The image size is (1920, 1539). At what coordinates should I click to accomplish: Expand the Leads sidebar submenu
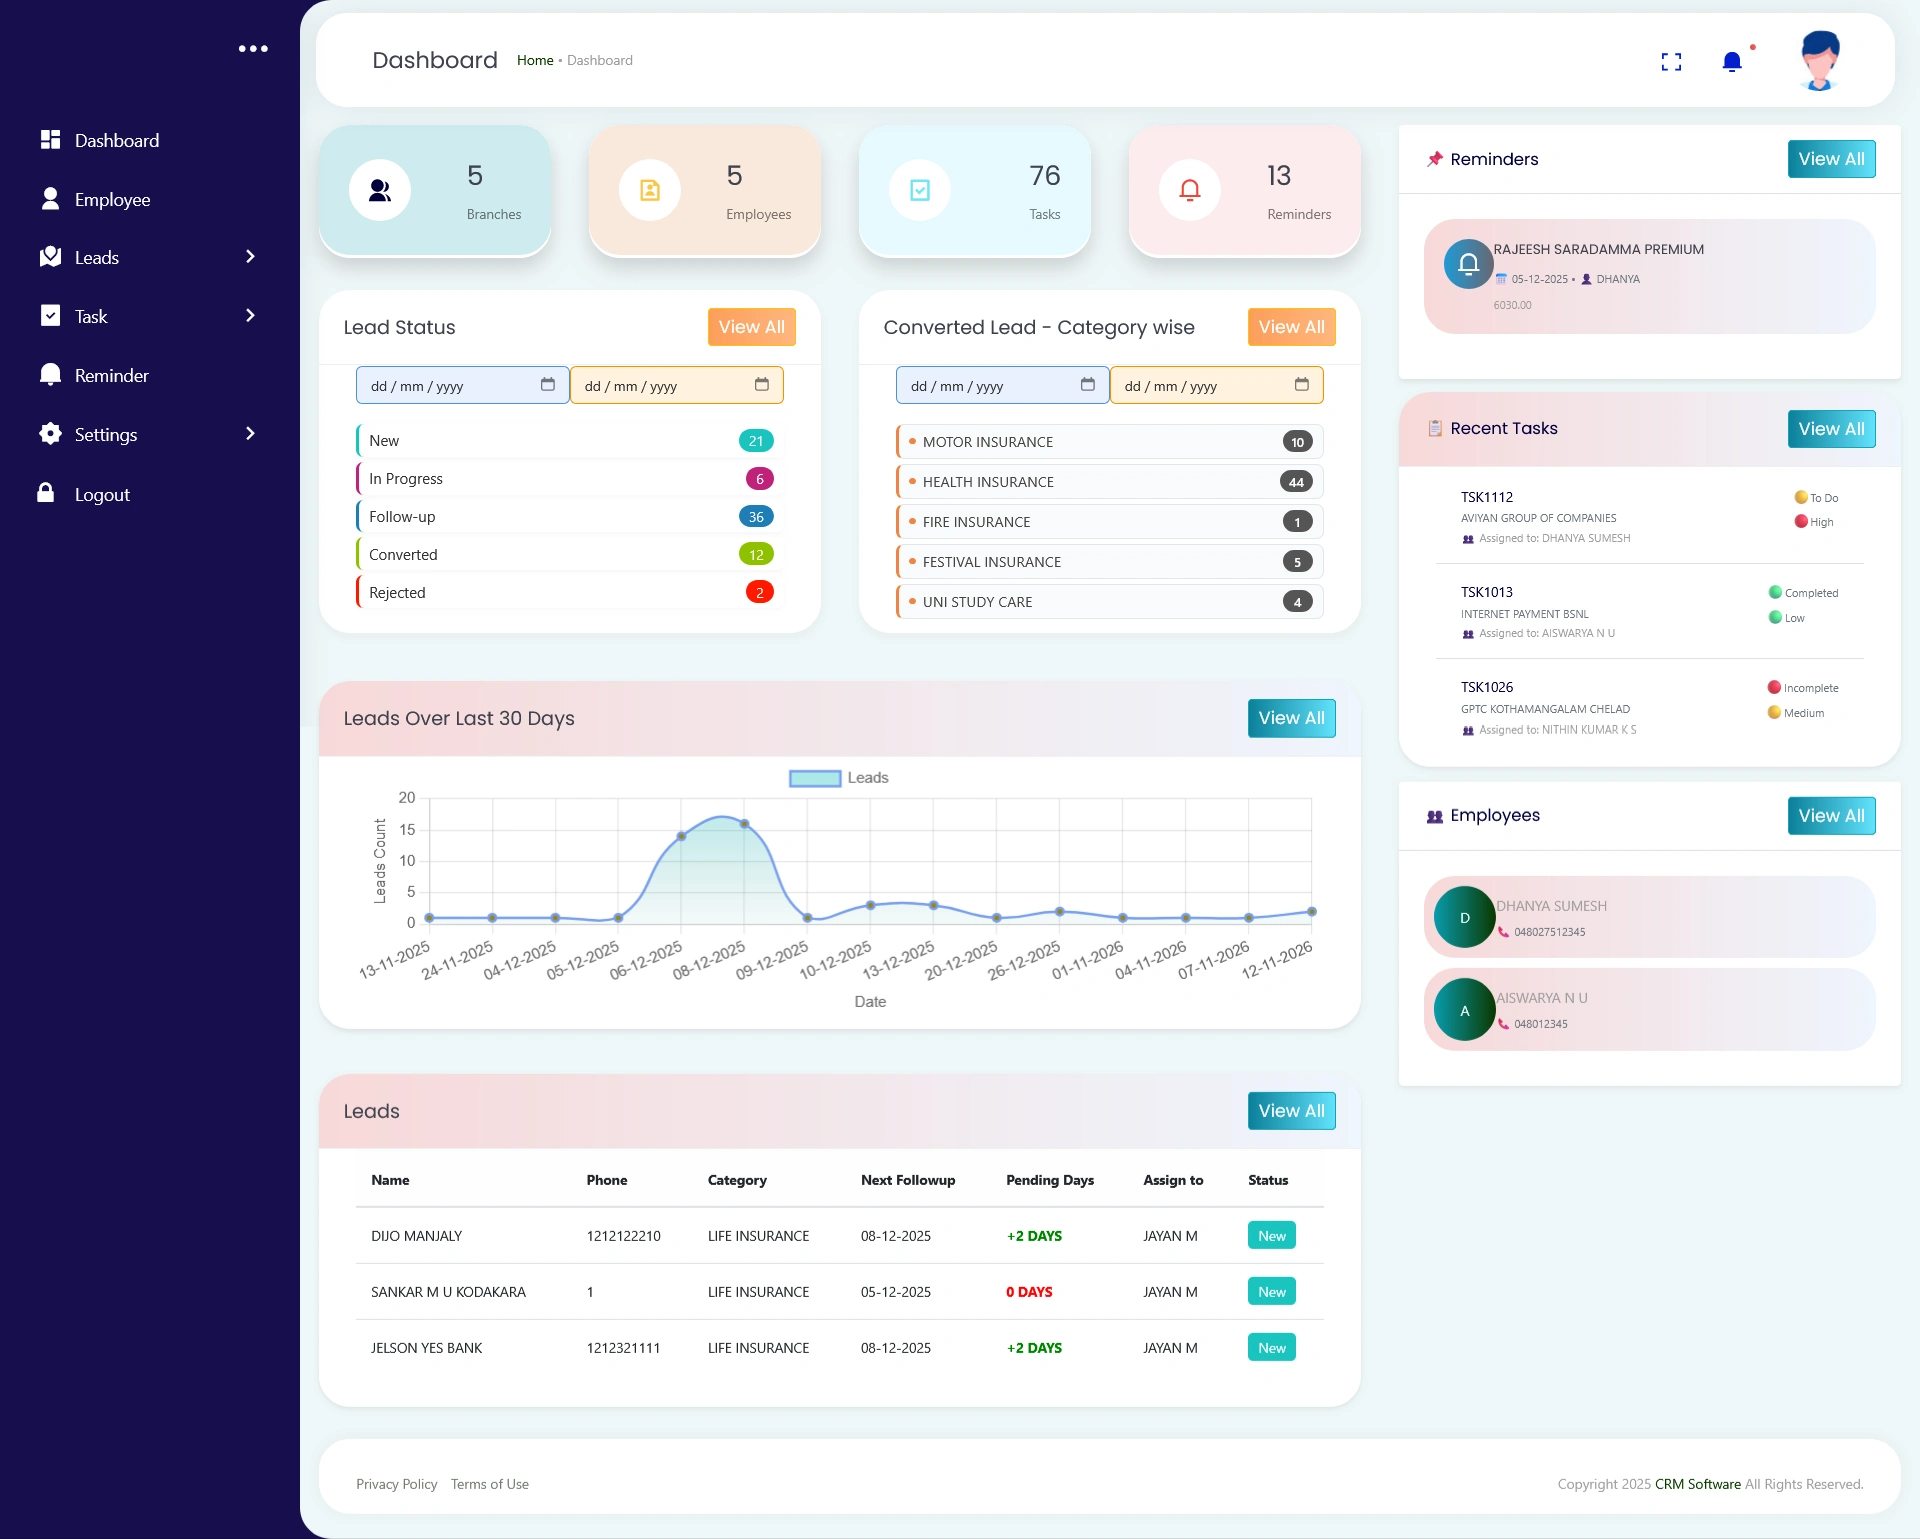250,257
